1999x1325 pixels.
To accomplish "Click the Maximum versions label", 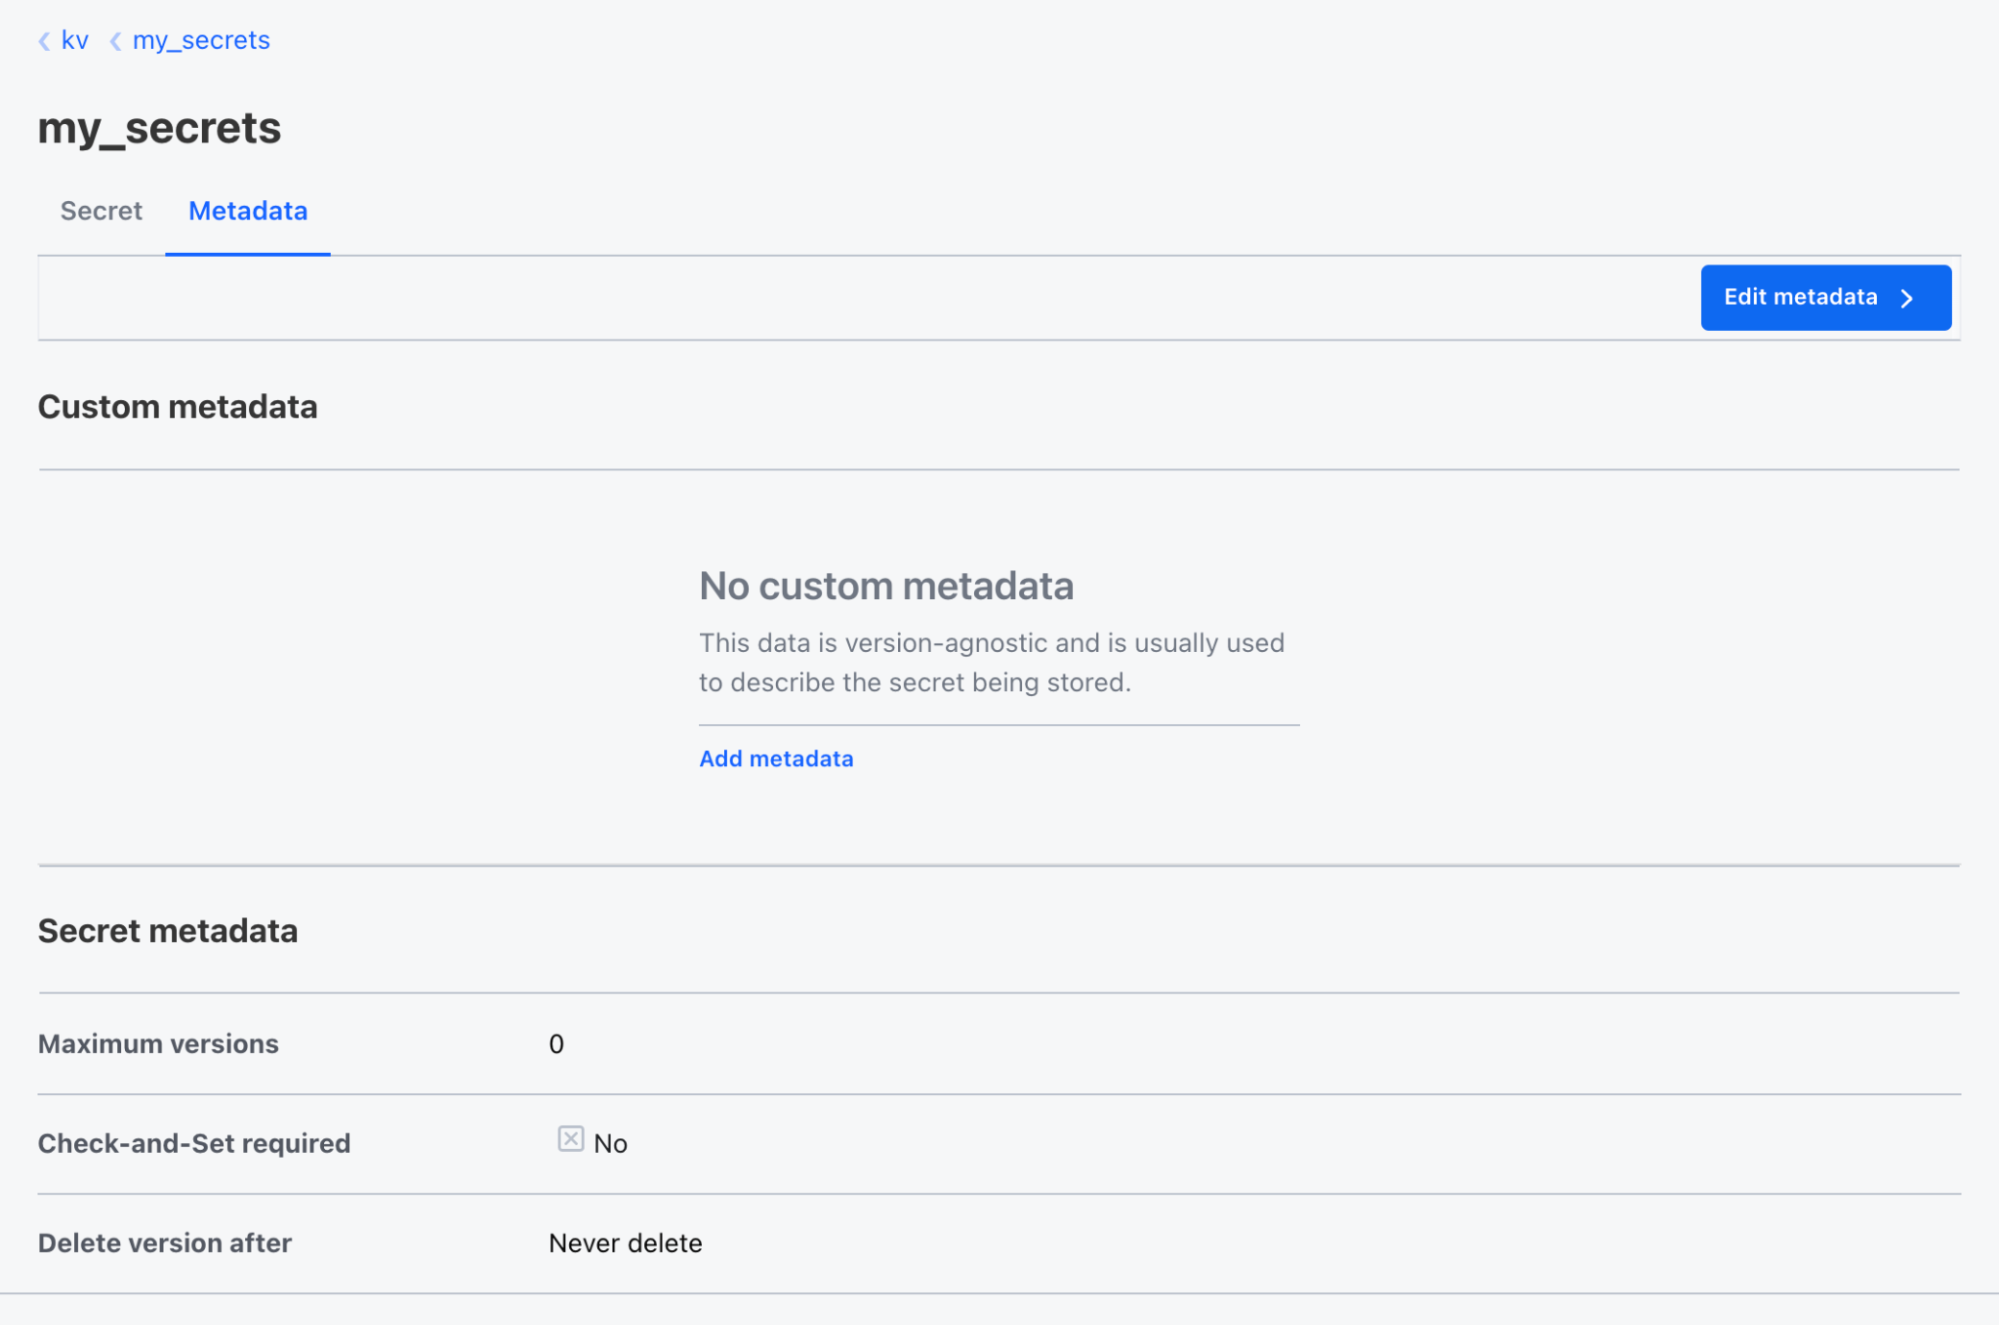I will (158, 1044).
